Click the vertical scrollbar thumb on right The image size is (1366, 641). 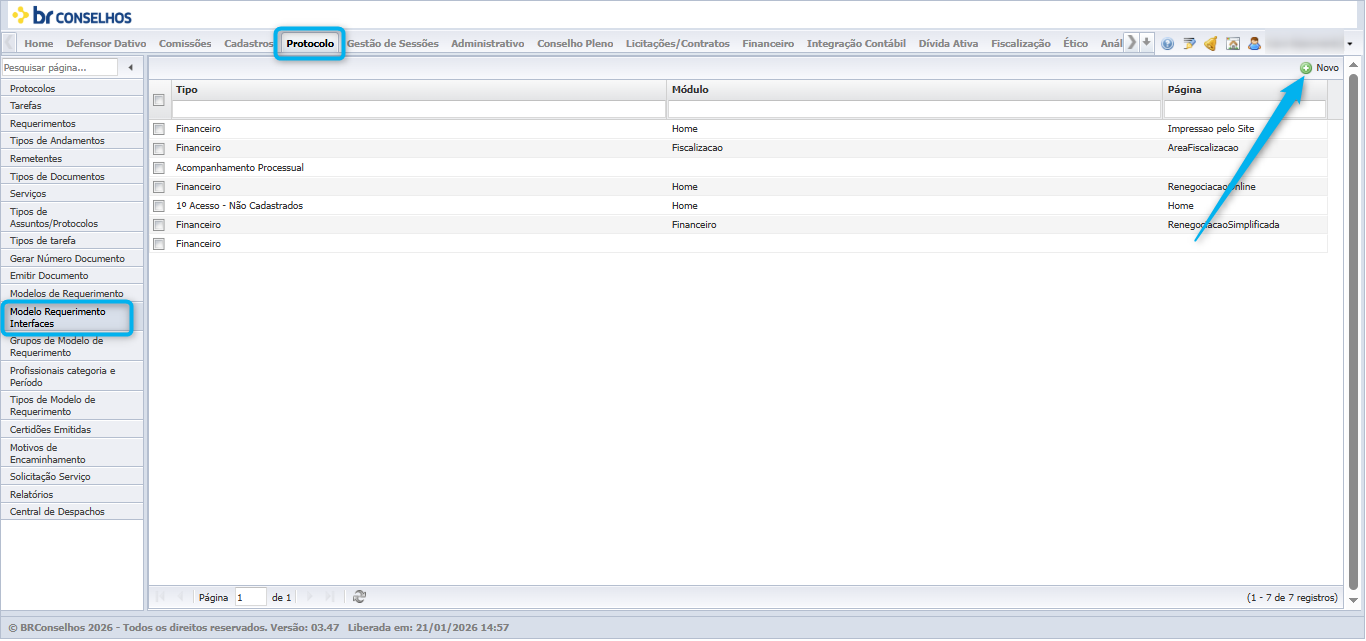[1355, 330]
